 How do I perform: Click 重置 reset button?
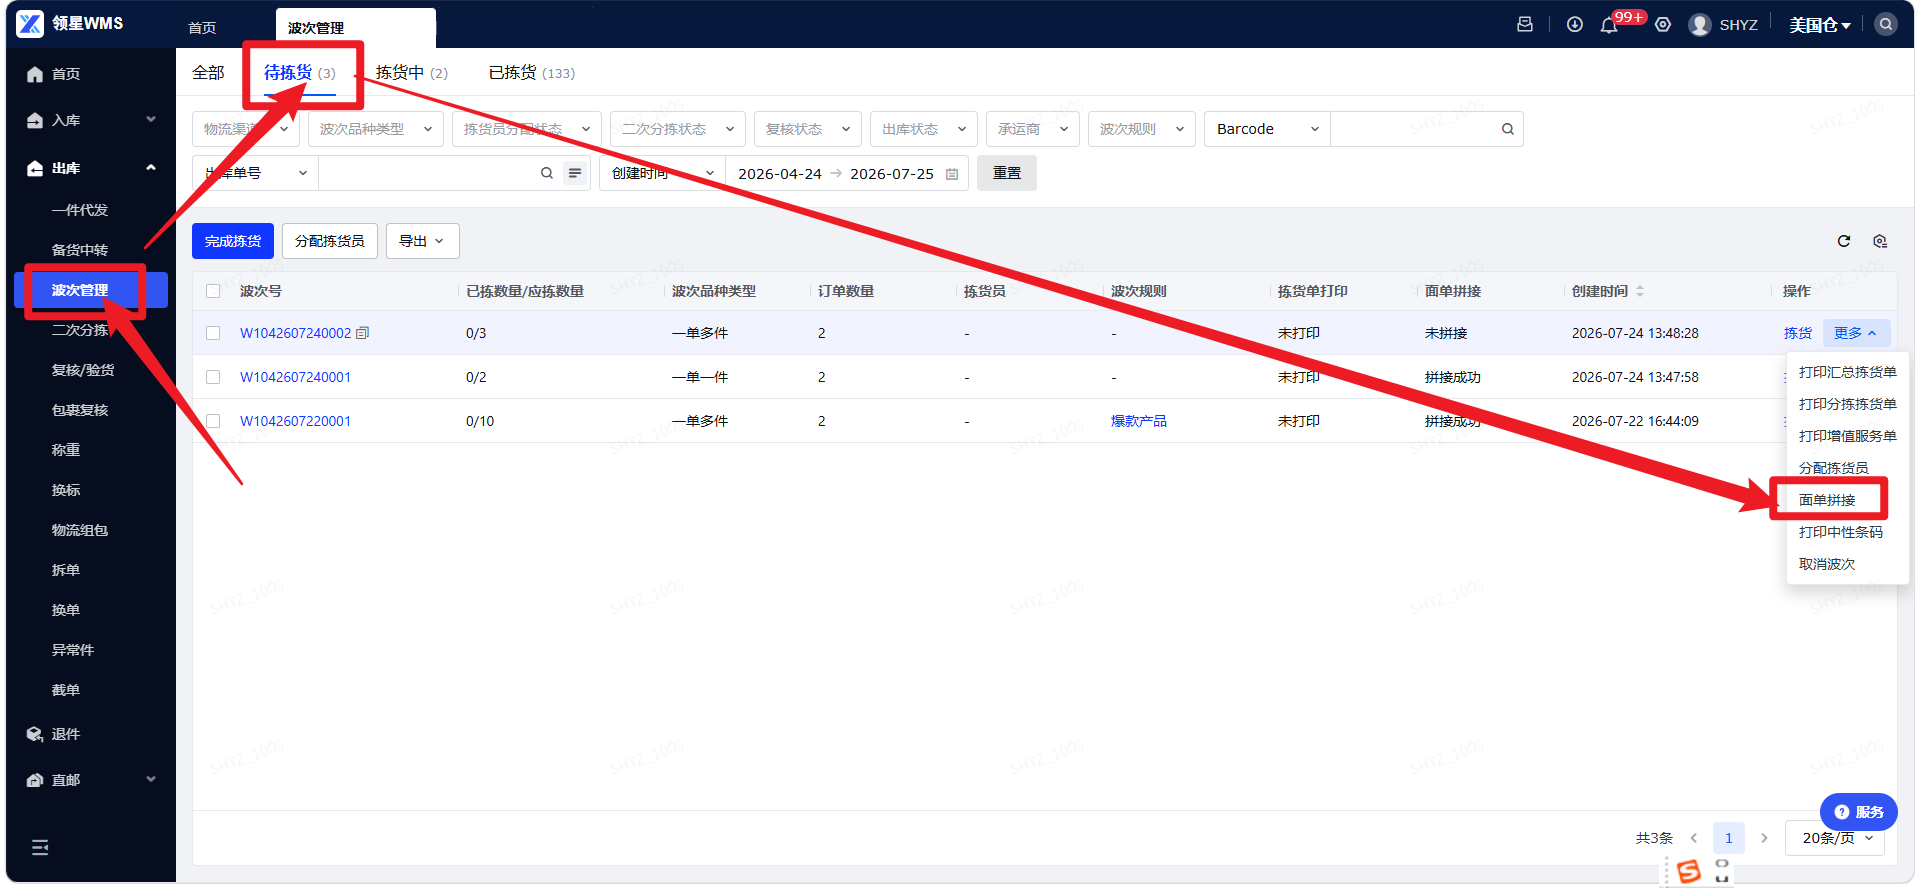tap(1007, 173)
